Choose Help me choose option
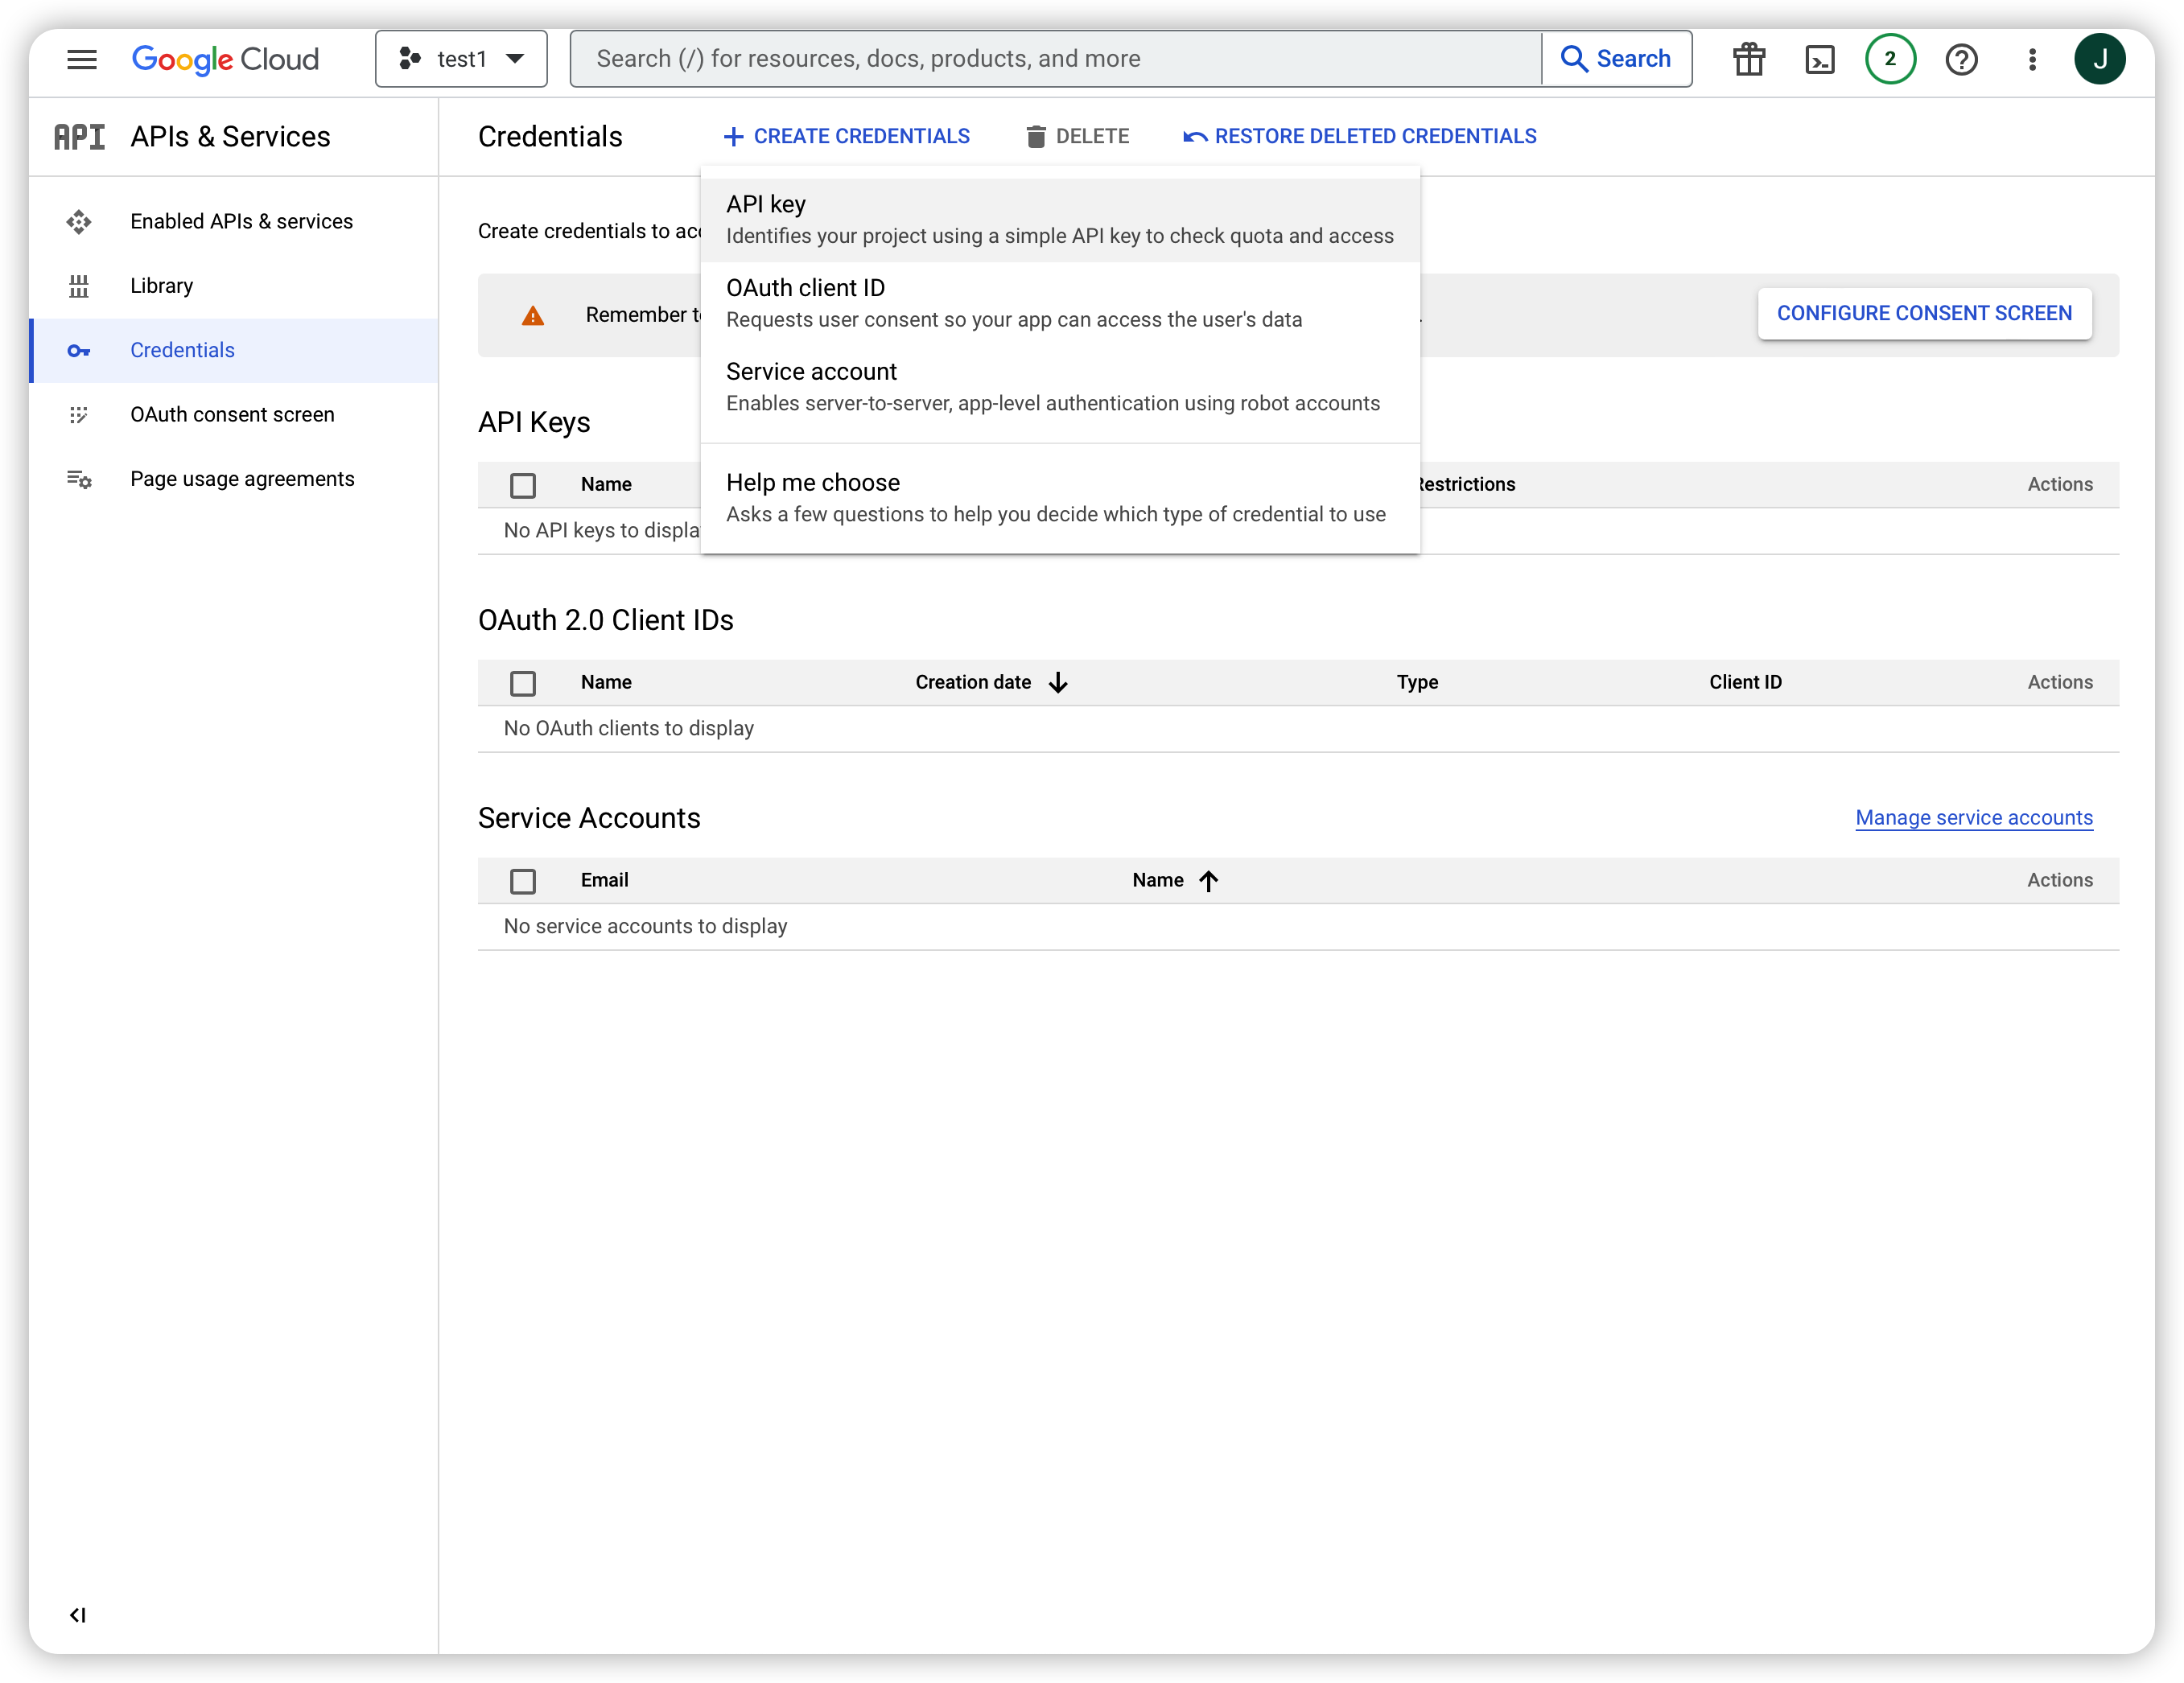 pos(1060,498)
